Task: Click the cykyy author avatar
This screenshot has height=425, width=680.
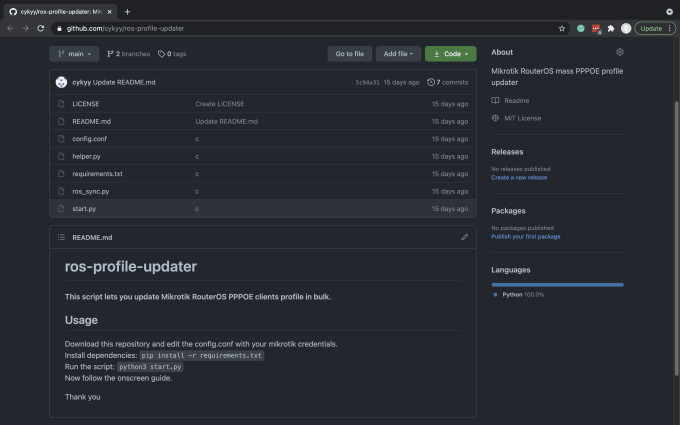Action: coord(61,82)
